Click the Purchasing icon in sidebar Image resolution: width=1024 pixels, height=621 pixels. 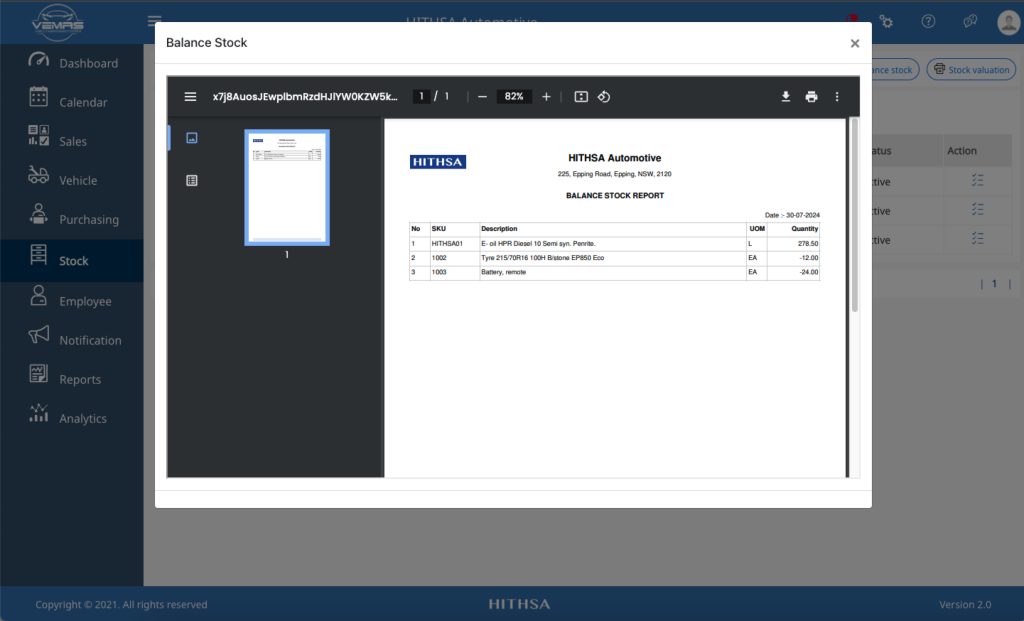pyautogui.click(x=39, y=214)
